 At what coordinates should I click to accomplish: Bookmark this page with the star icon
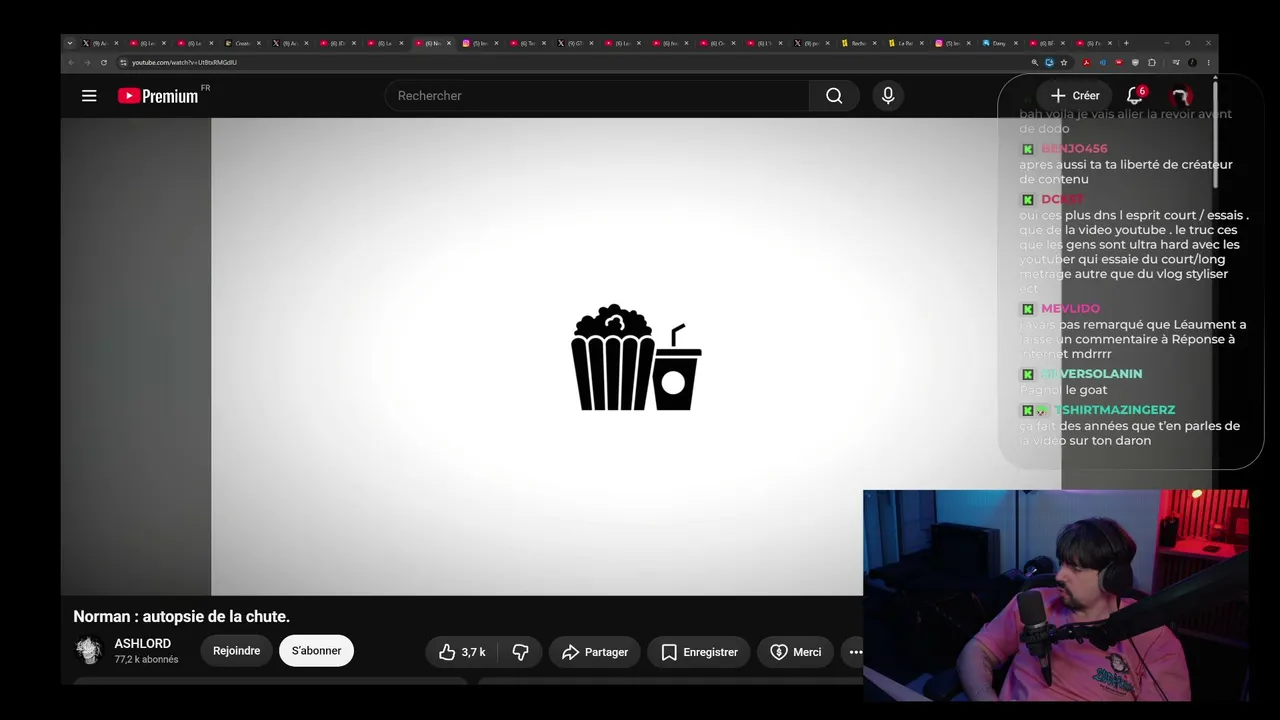(x=1064, y=62)
